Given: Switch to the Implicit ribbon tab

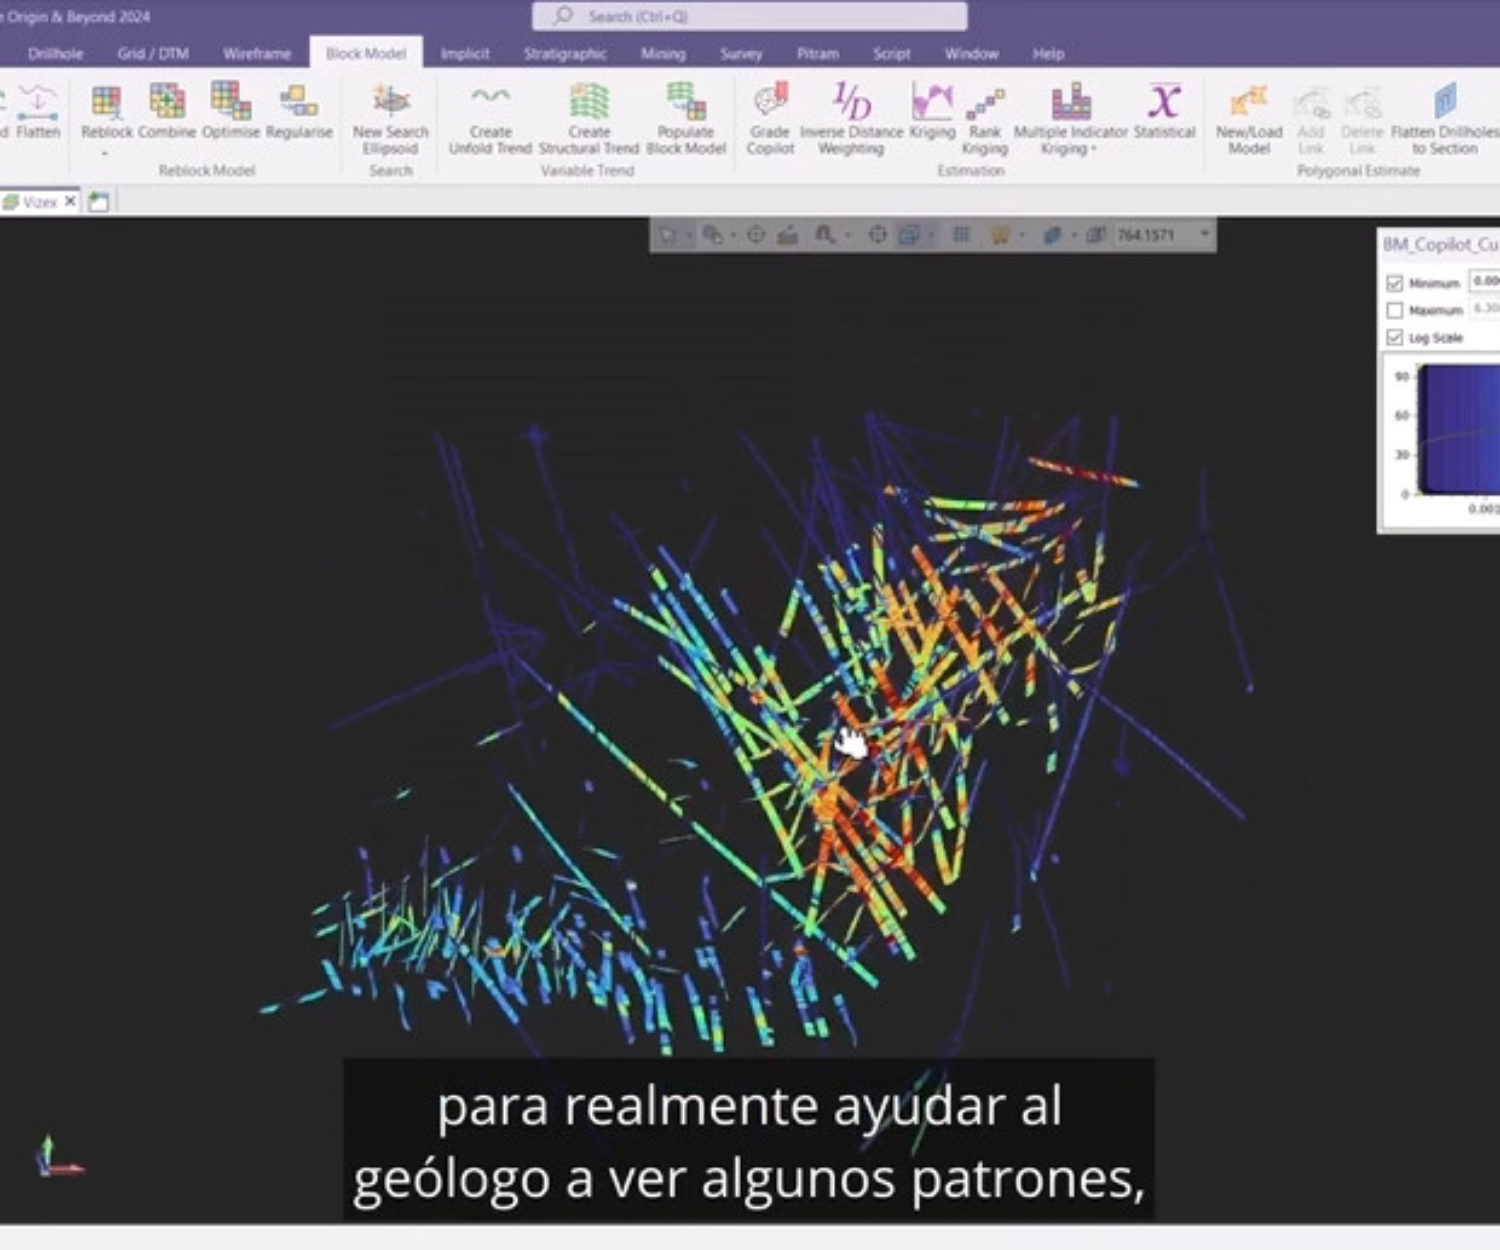Looking at the screenshot, I should 465,54.
